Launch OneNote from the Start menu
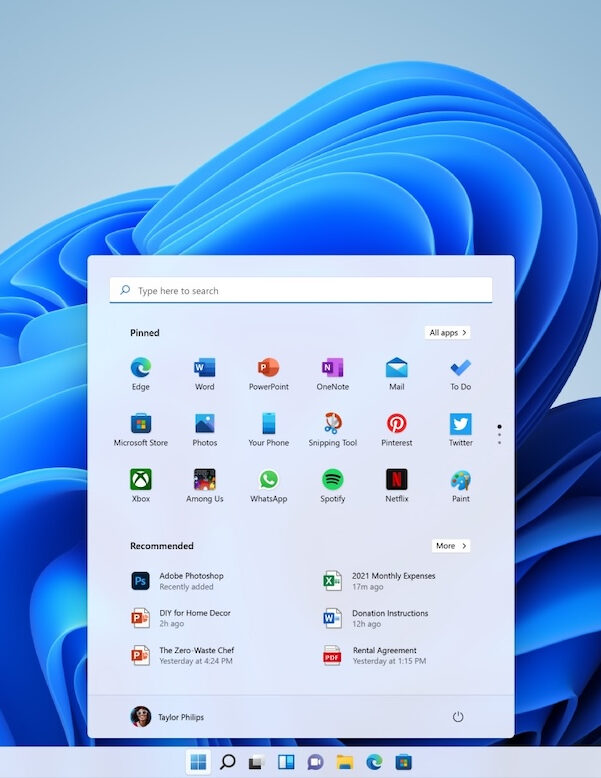This screenshot has width=601, height=778. point(332,368)
